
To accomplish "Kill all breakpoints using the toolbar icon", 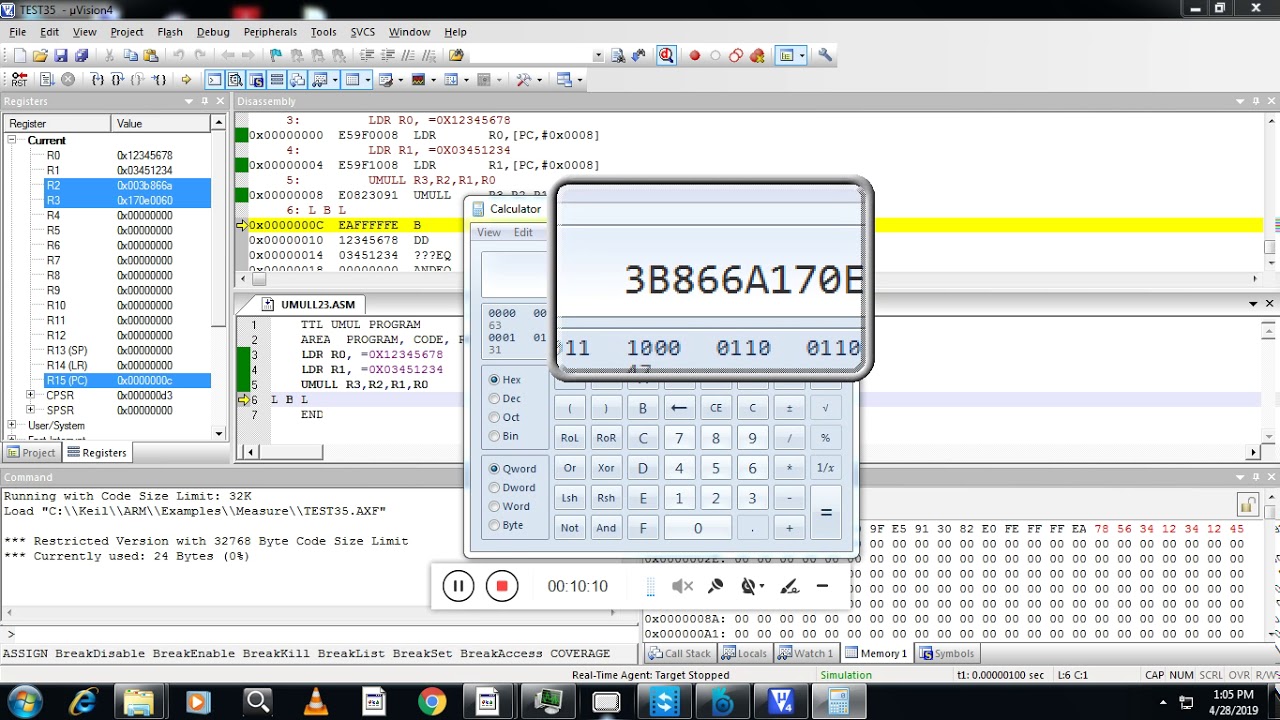I will coord(757,56).
